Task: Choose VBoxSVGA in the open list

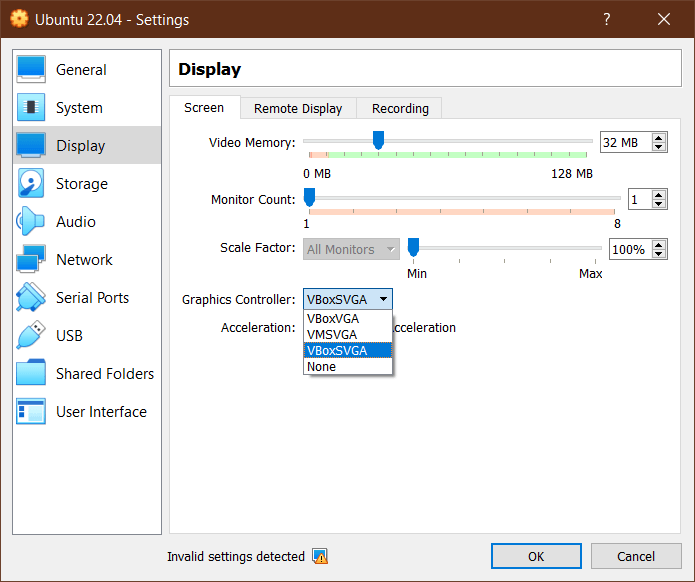Action: click(x=348, y=350)
